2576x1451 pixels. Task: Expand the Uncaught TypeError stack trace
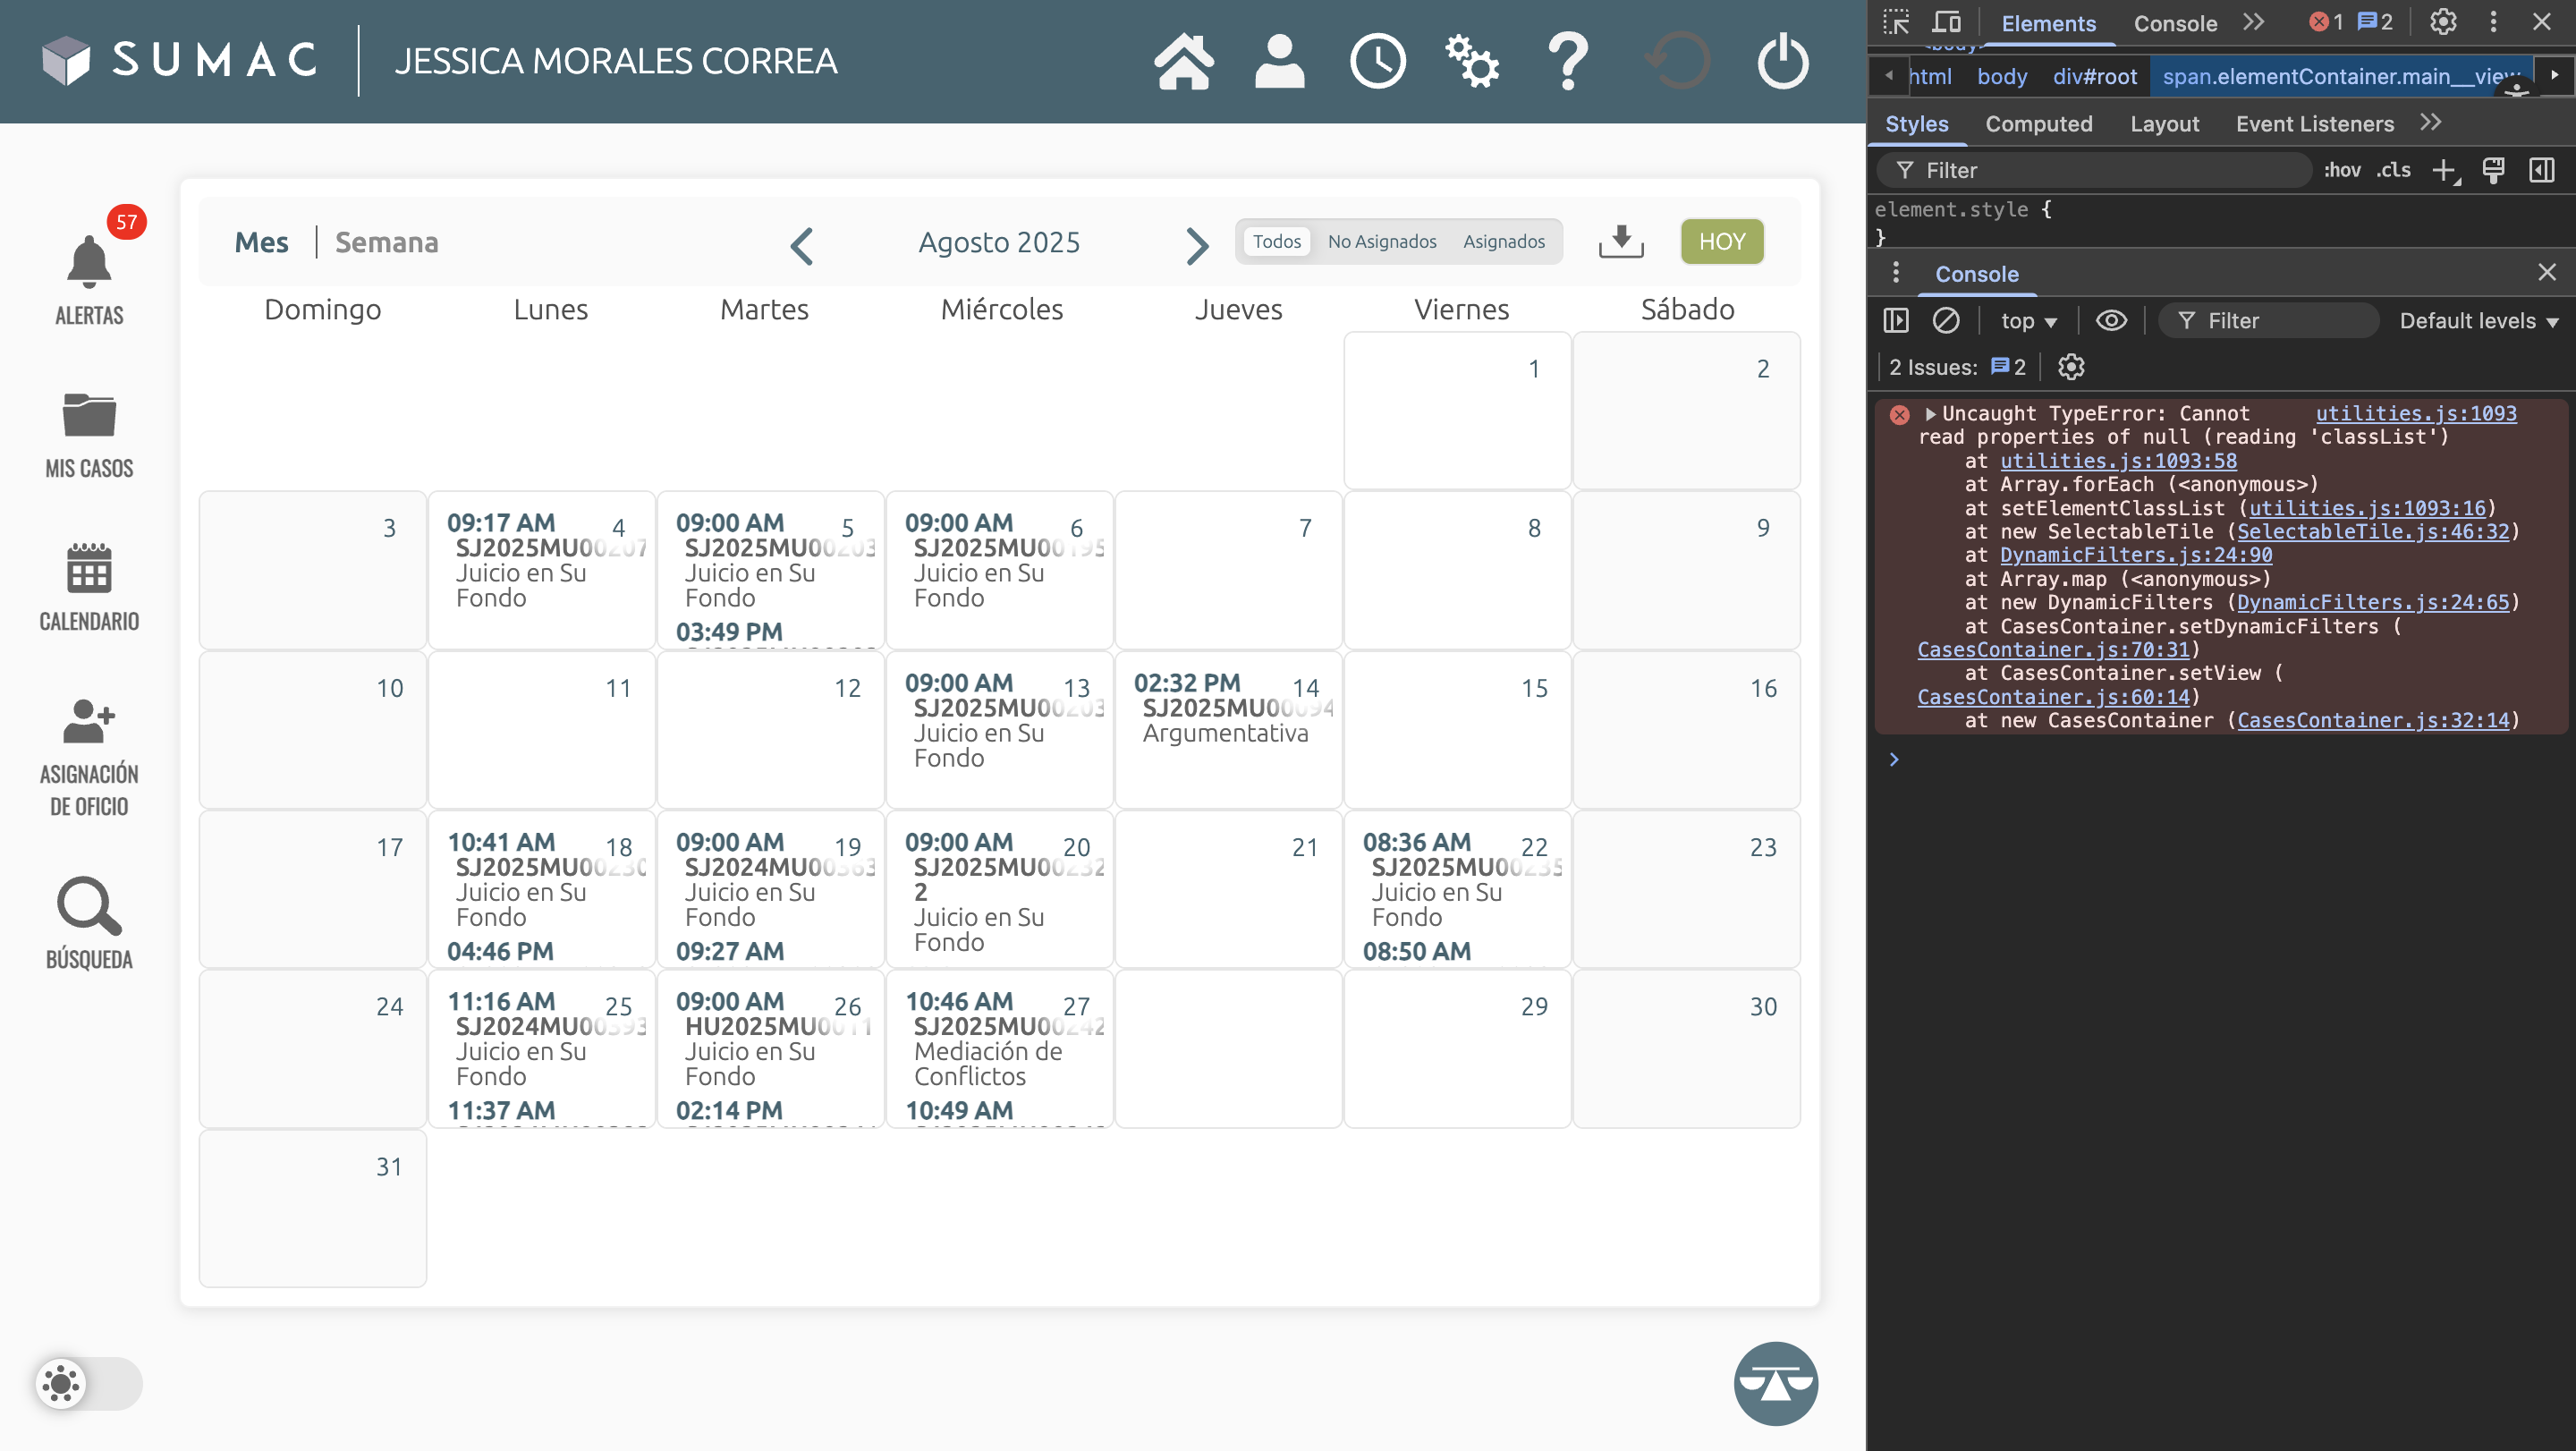point(1930,414)
